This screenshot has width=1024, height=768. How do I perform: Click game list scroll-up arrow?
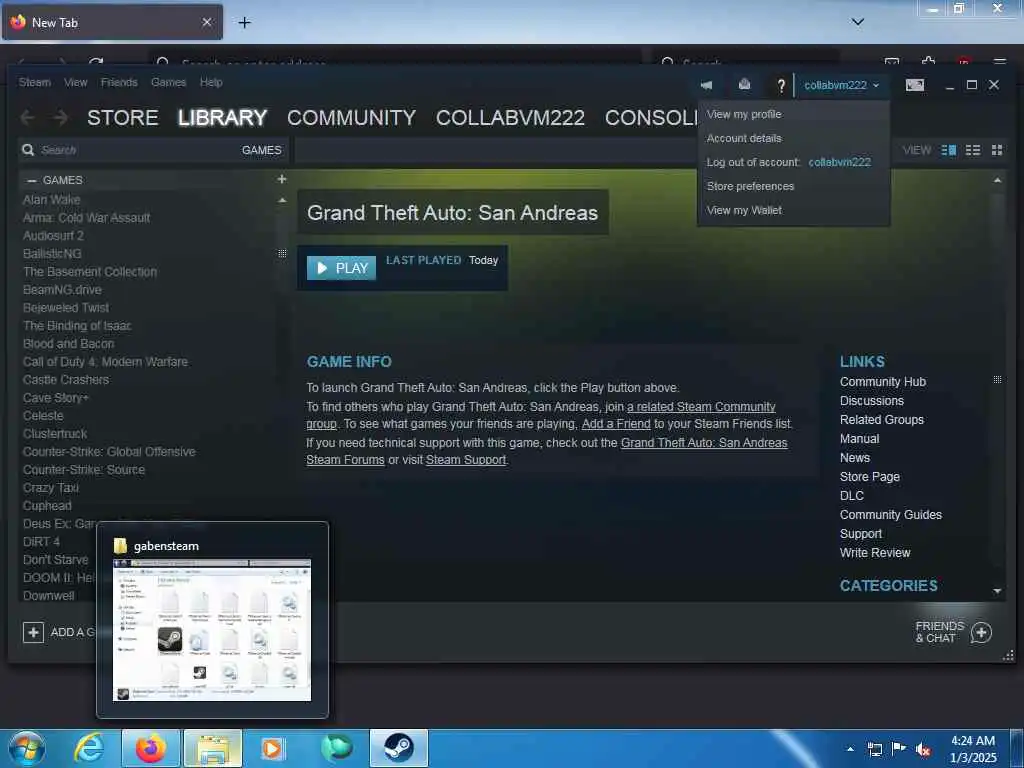282,200
